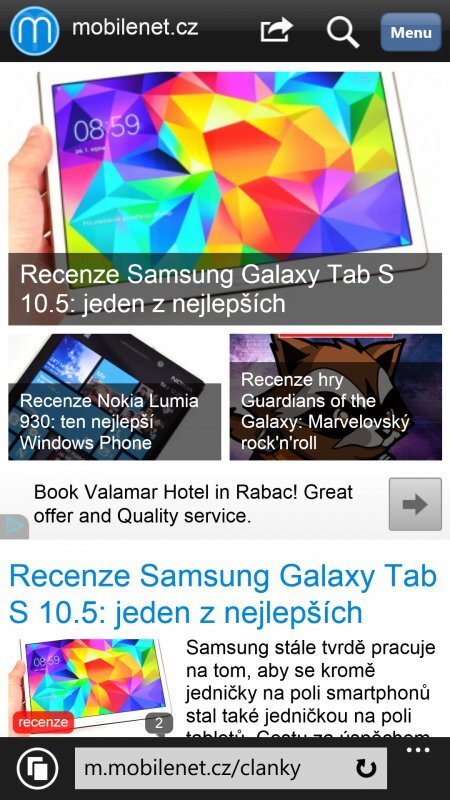Screen dimensions: 450x800
Task: Tap the small Galaxy Tab article thumbnail
Action: coord(90,685)
